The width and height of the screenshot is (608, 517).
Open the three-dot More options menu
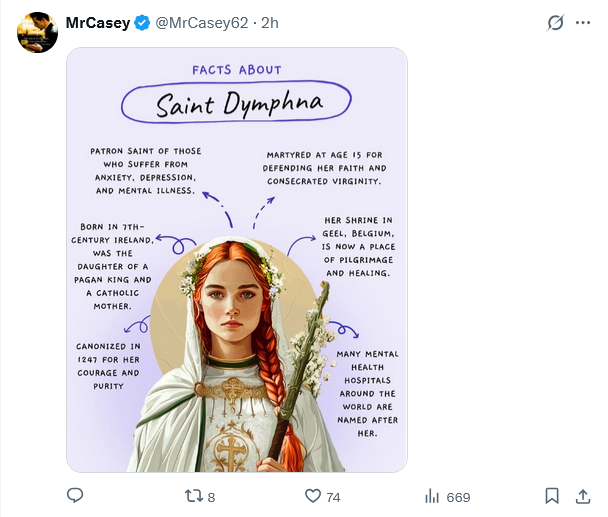[585, 23]
